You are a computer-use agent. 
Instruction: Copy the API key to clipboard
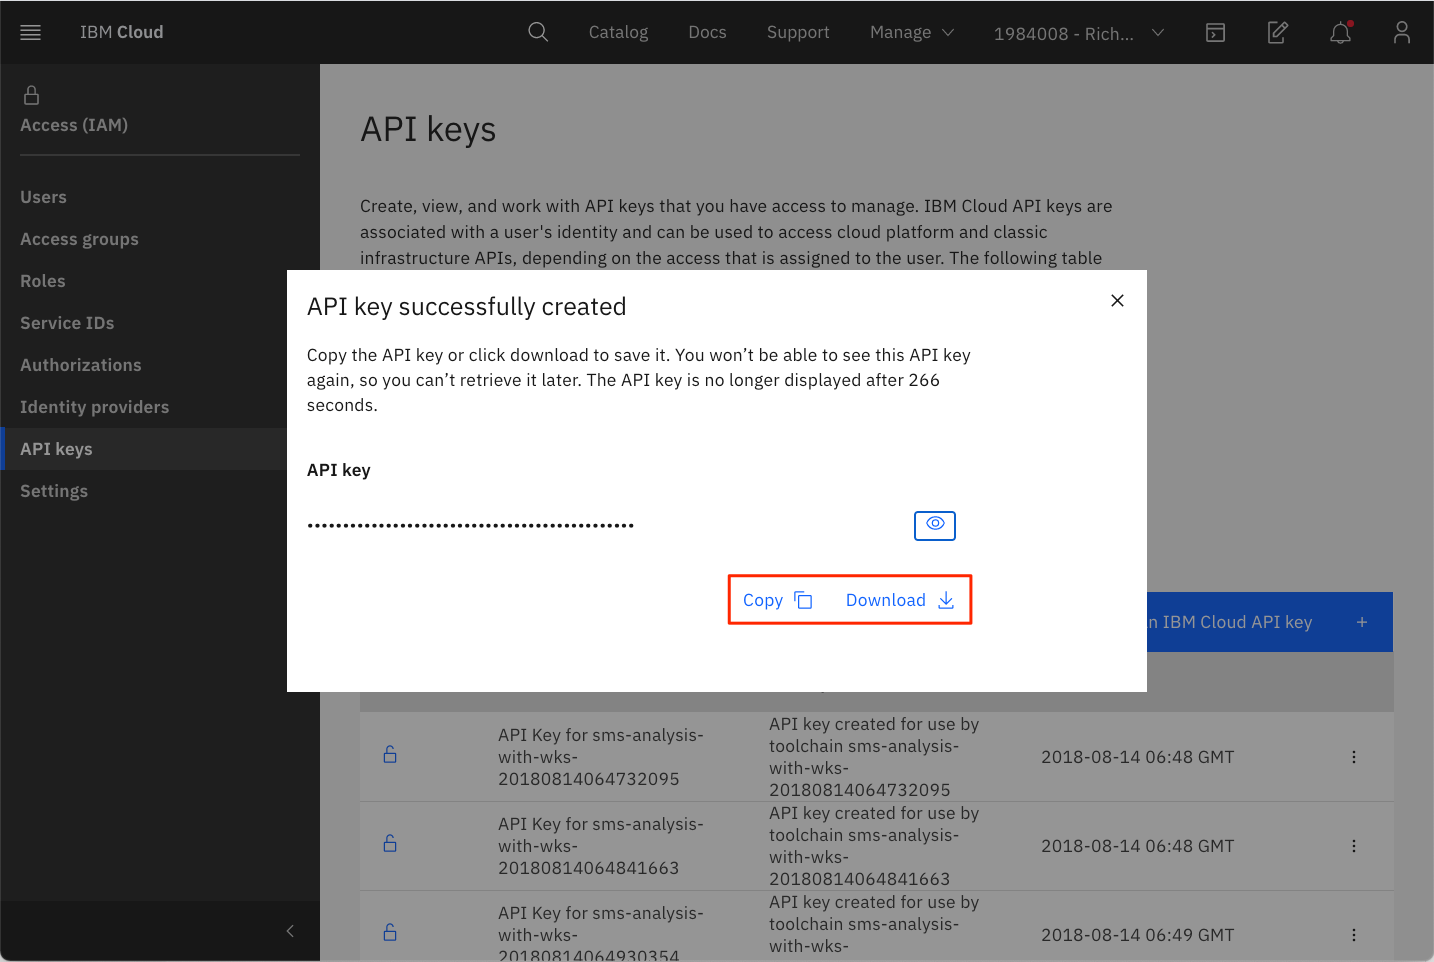tap(777, 600)
